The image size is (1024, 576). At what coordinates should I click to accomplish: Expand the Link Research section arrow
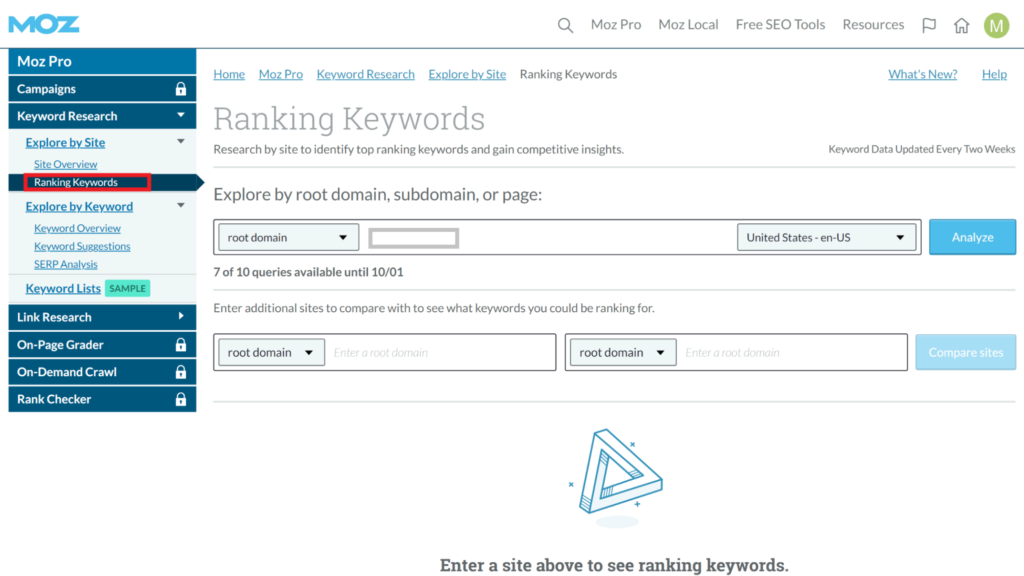click(181, 317)
